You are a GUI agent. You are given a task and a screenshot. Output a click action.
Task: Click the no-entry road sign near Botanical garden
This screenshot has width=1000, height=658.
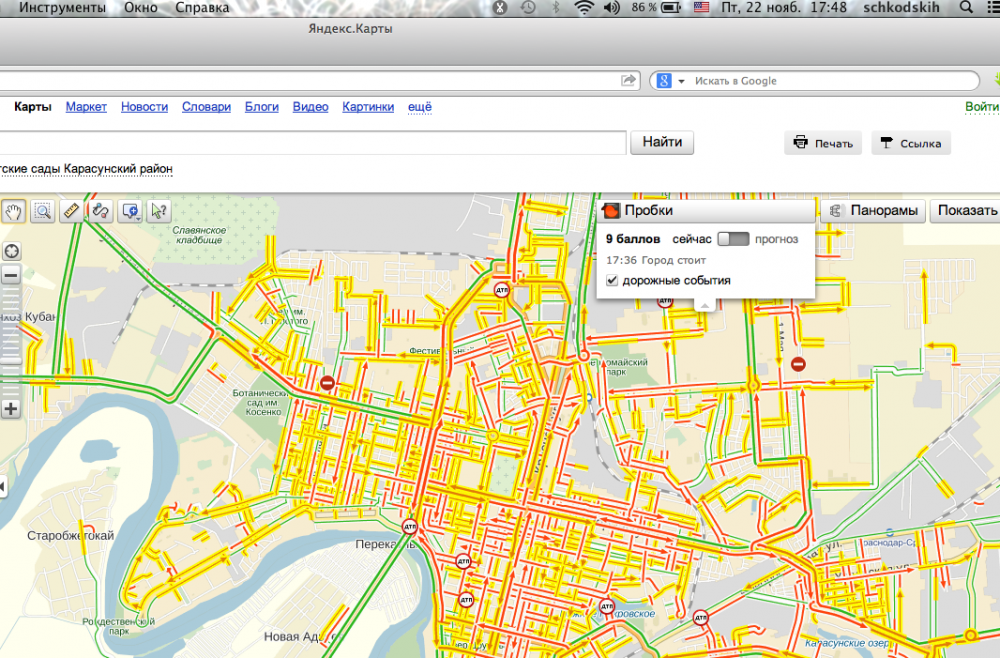327,382
